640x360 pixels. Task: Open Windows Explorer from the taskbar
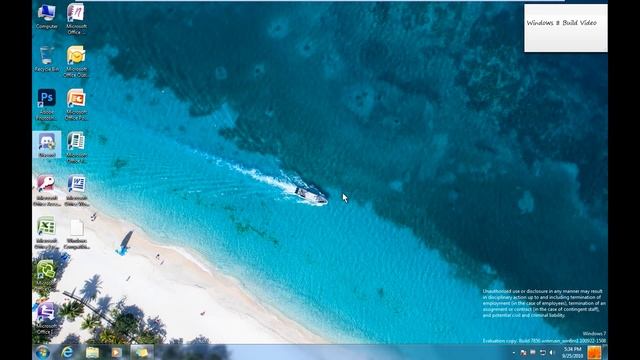92,352
